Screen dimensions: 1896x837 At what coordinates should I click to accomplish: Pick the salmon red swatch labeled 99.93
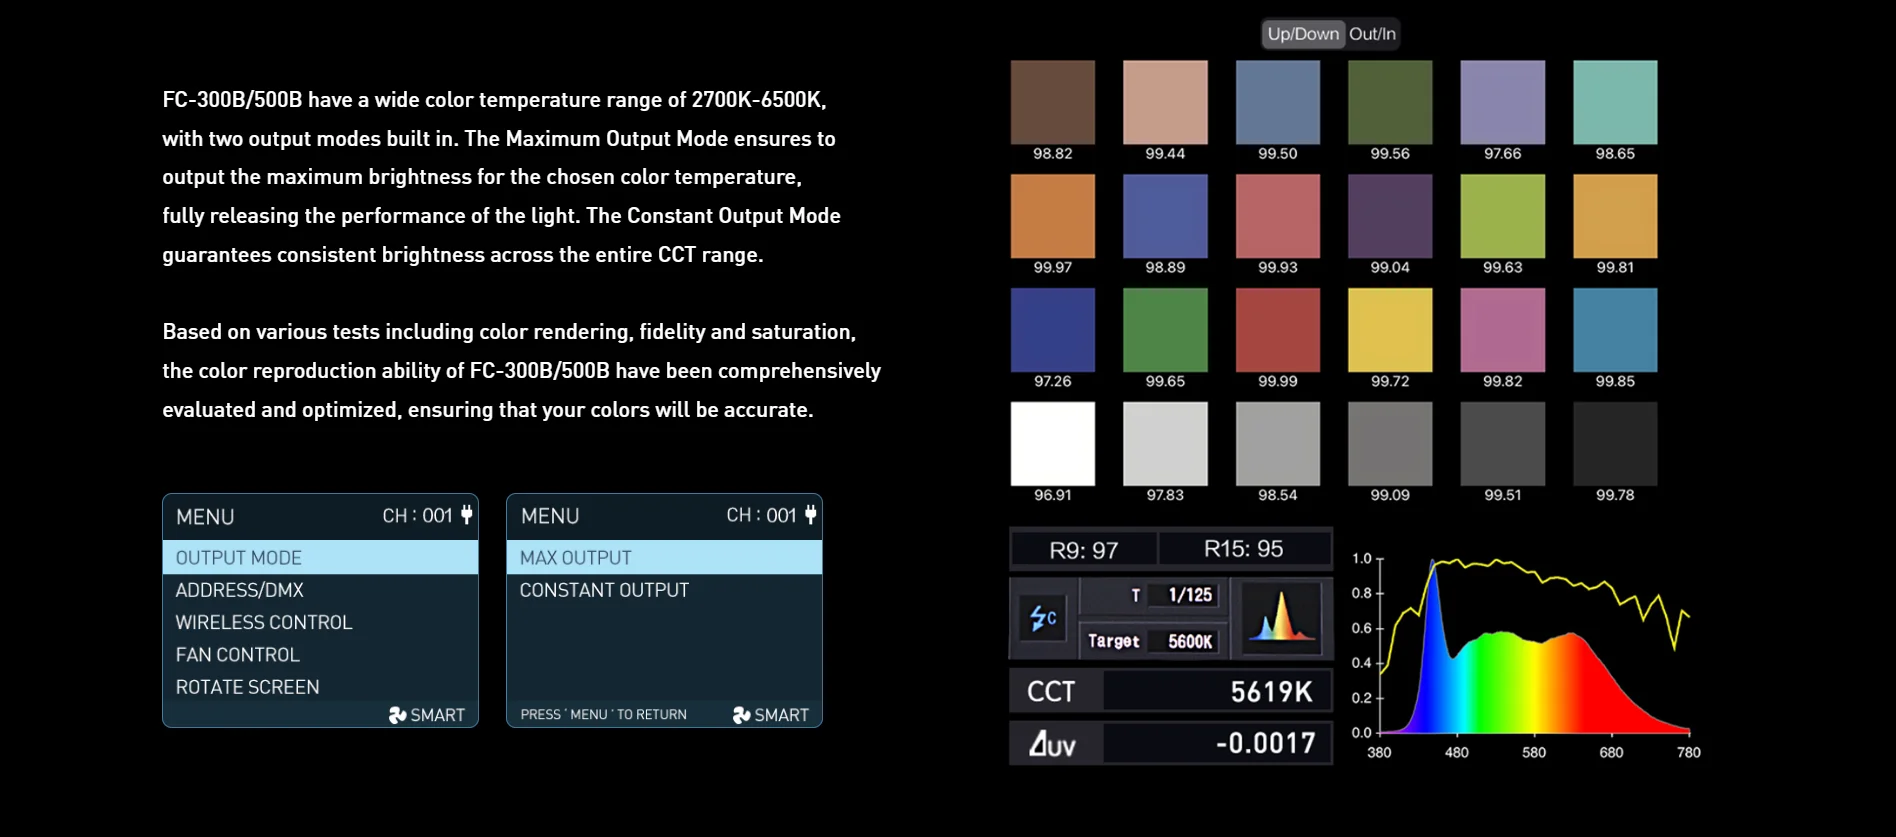[1278, 216]
